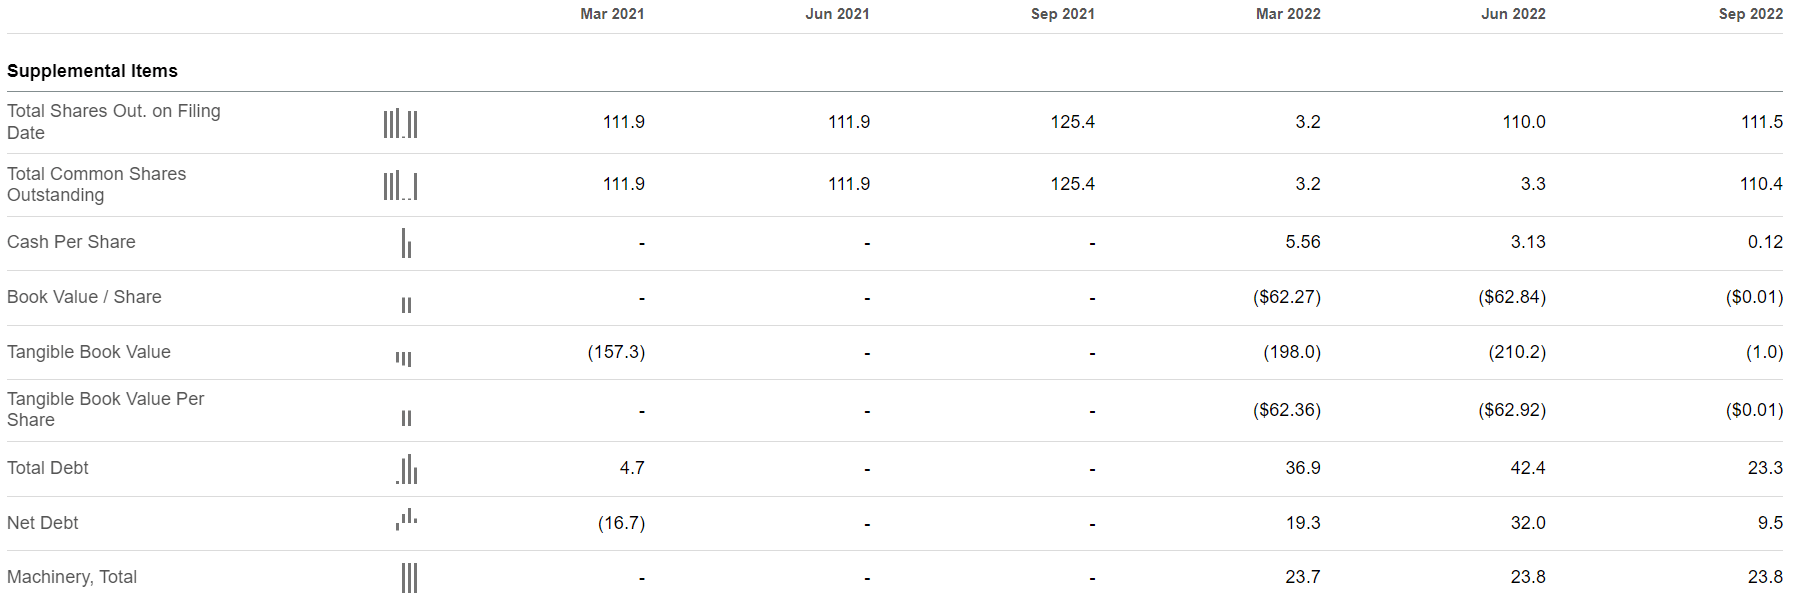The width and height of the screenshot is (1811, 607).
Task: Click the Cash Per Share mini chart icon
Action: coord(406,243)
